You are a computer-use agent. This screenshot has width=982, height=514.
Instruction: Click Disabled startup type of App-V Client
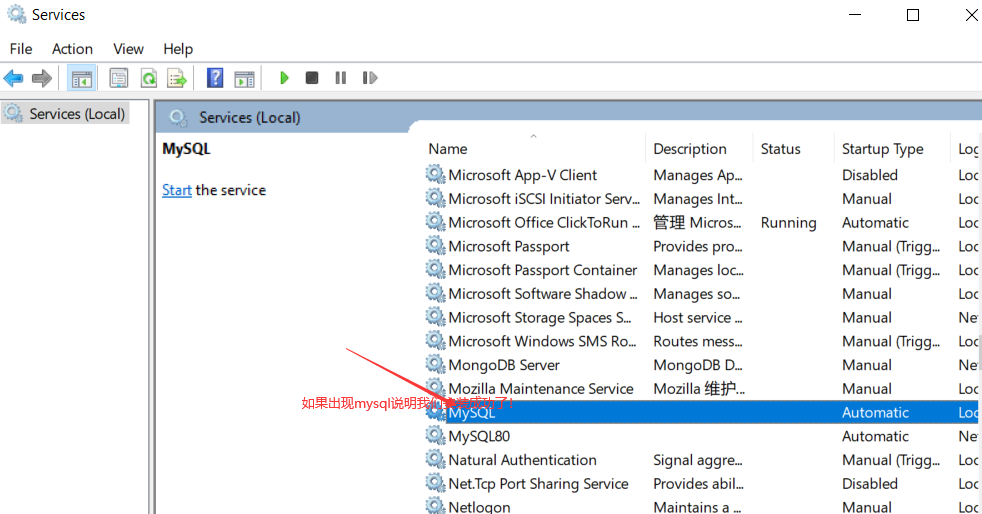point(869,175)
